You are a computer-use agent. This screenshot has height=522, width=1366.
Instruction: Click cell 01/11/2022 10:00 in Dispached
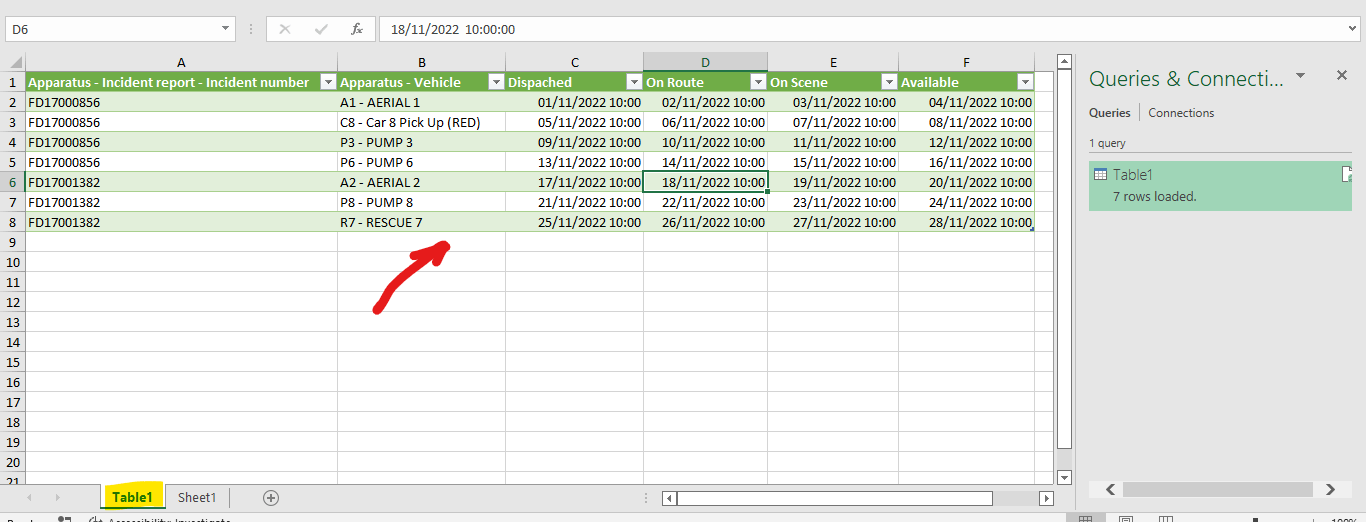pyautogui.click(x=575, y=102)
